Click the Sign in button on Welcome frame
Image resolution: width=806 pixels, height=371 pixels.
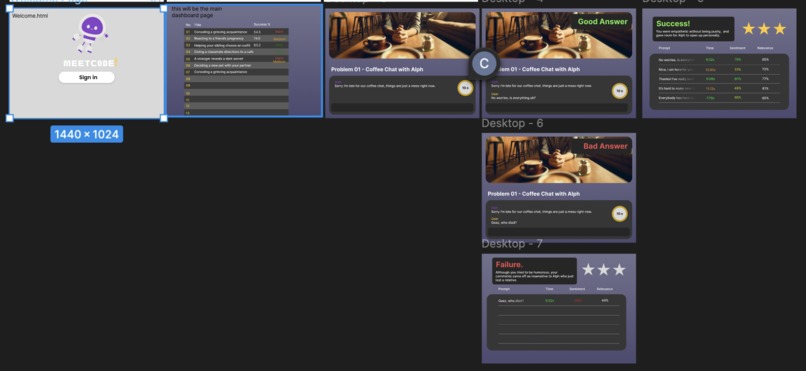86,77
